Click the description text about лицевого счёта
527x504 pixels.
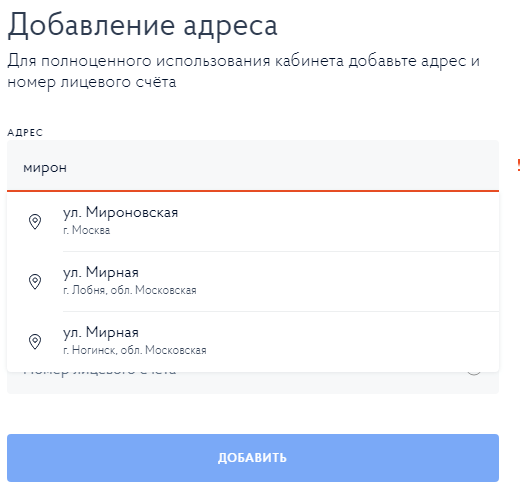pos(243,71)
